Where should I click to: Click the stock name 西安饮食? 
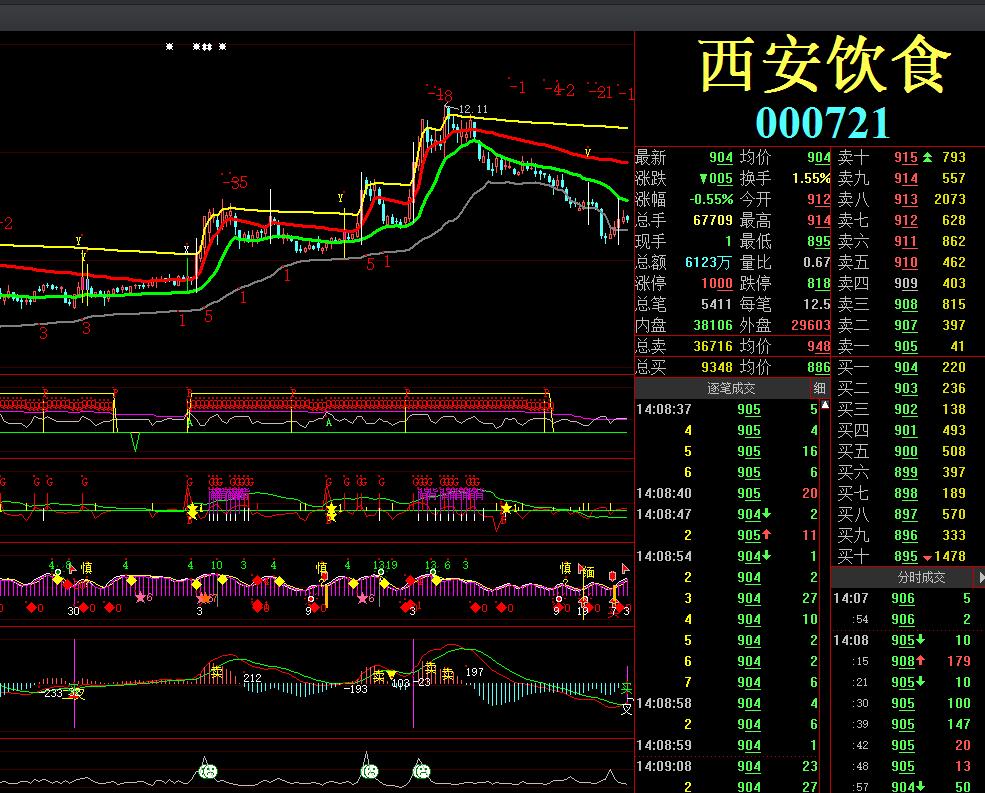(x=825, y=64)
